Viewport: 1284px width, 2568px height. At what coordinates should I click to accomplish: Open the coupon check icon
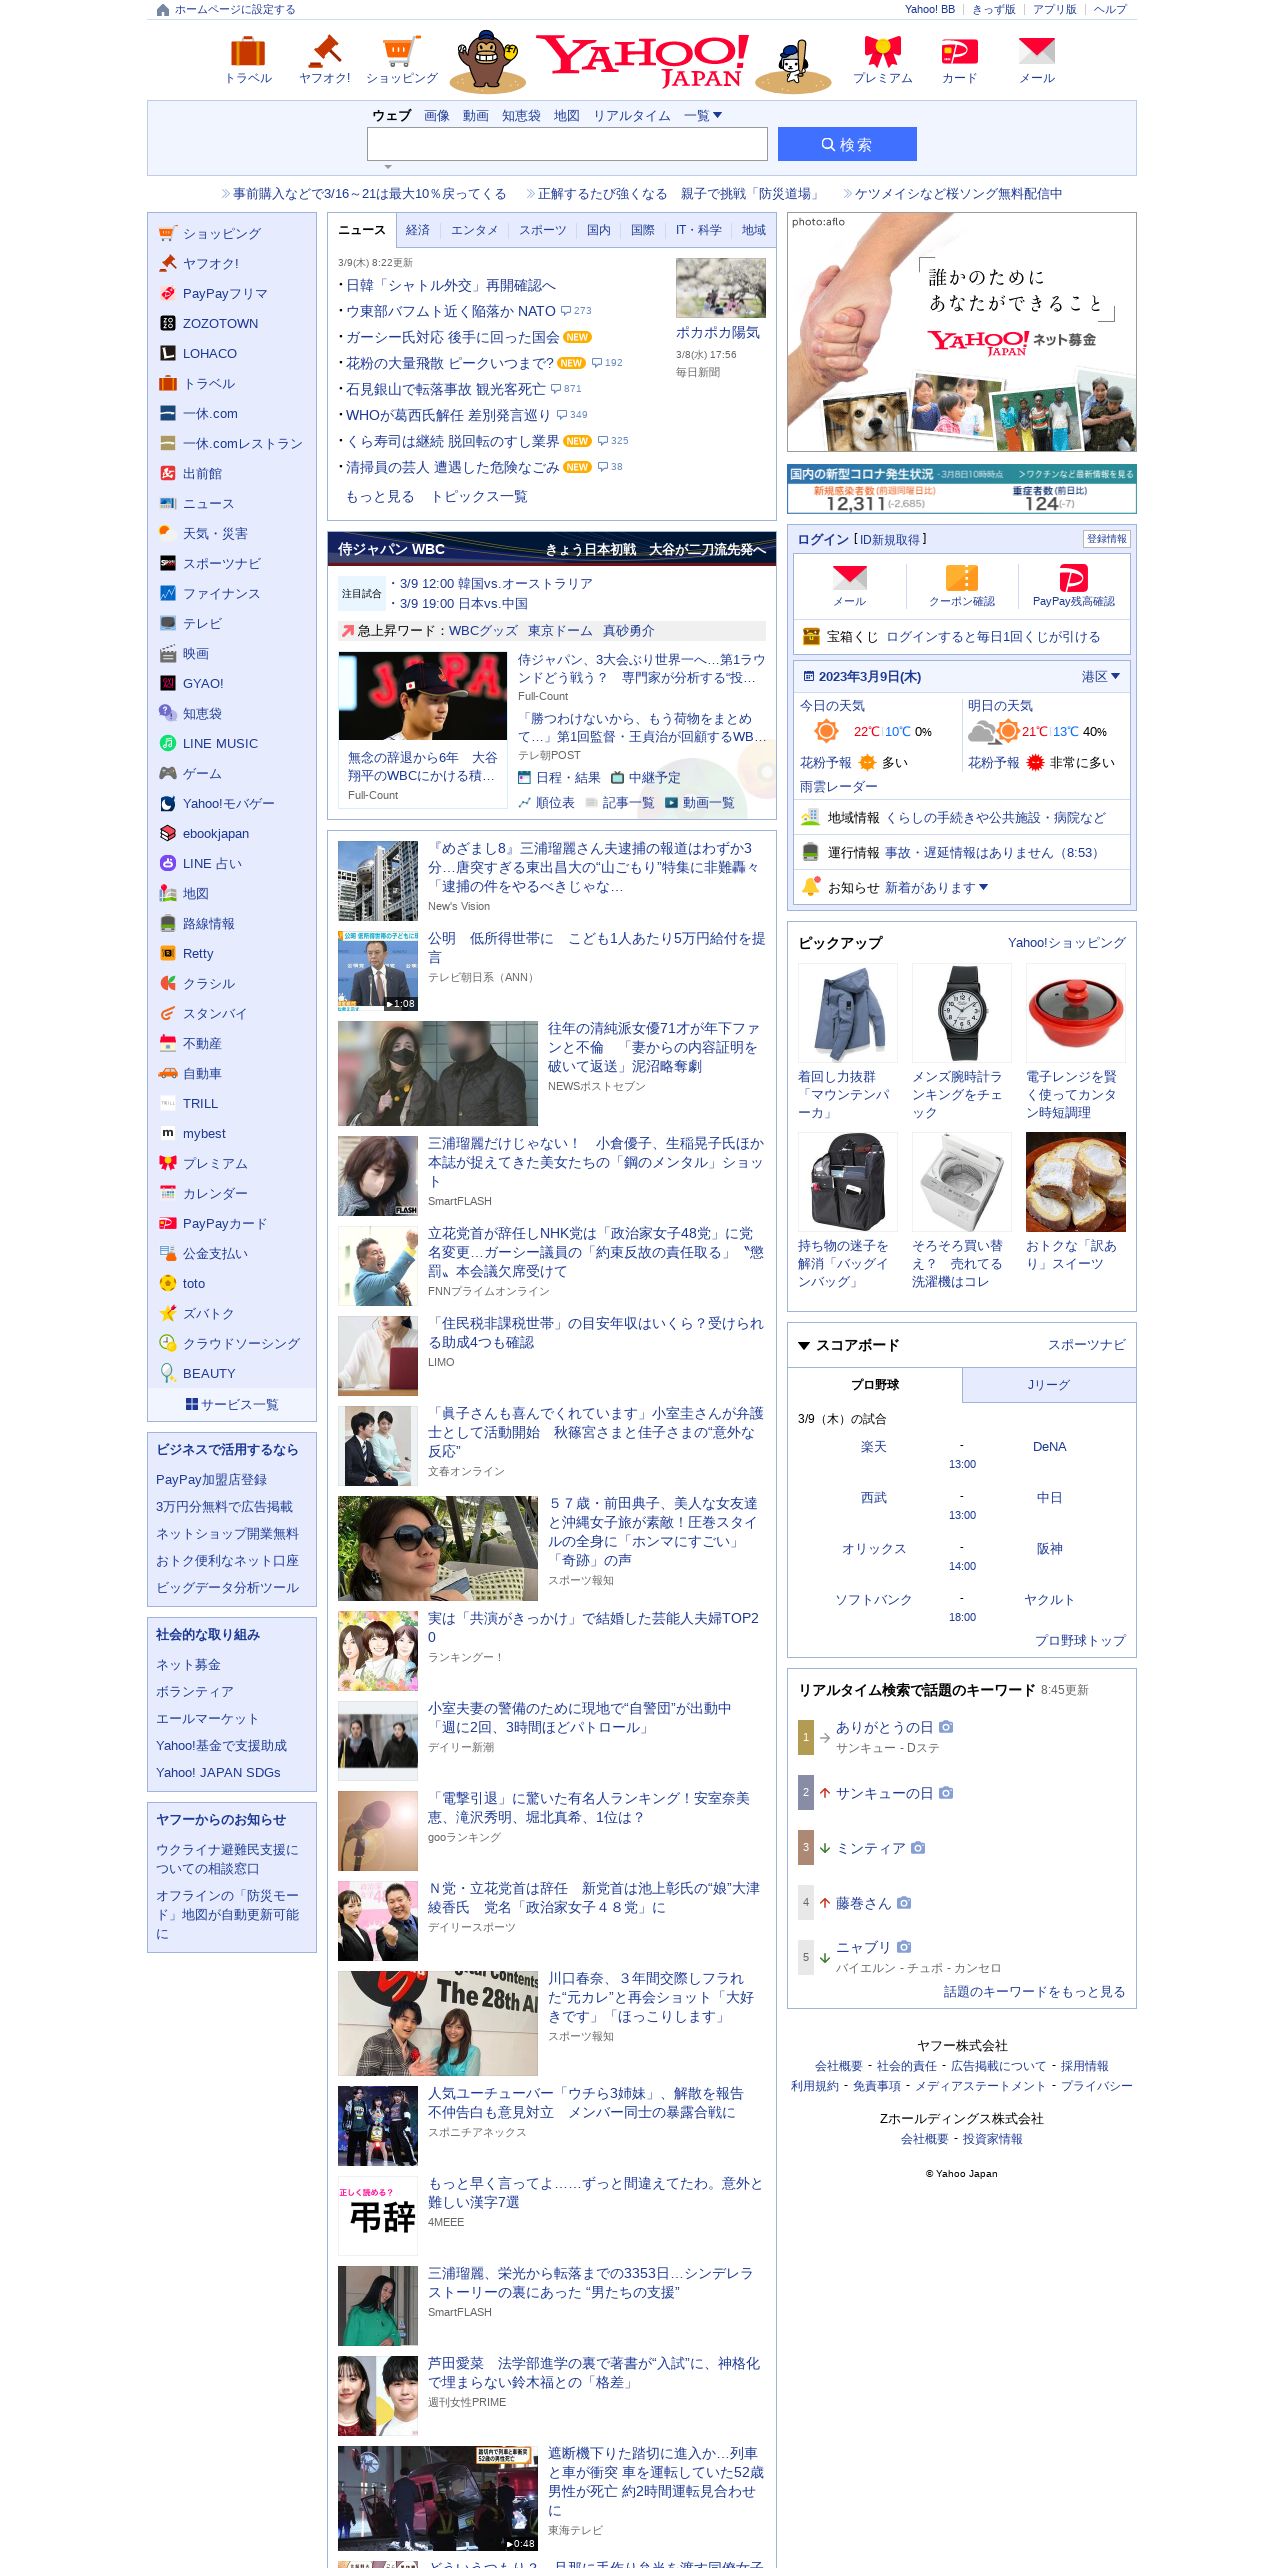(962, 579)
